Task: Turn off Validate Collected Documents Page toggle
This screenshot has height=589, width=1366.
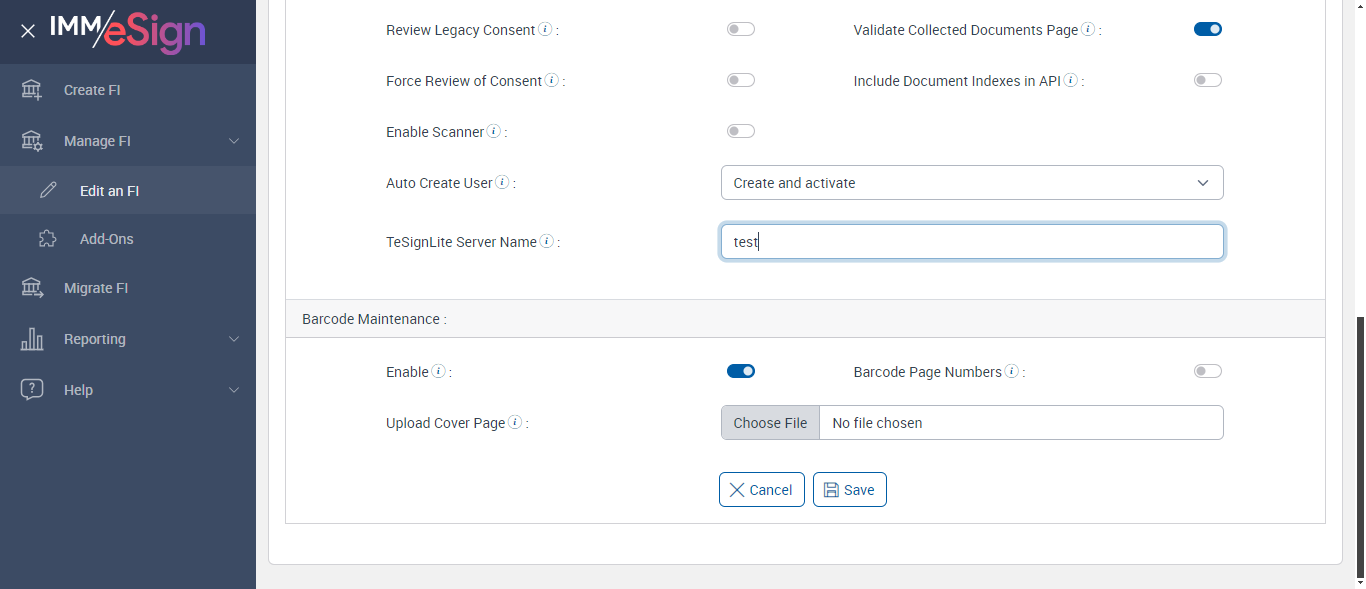Action: (1208, 30)
